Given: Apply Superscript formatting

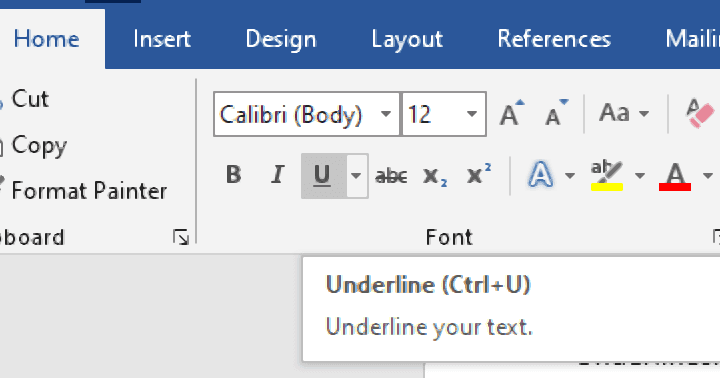Looking at the screenshot, I should (479, 175).
